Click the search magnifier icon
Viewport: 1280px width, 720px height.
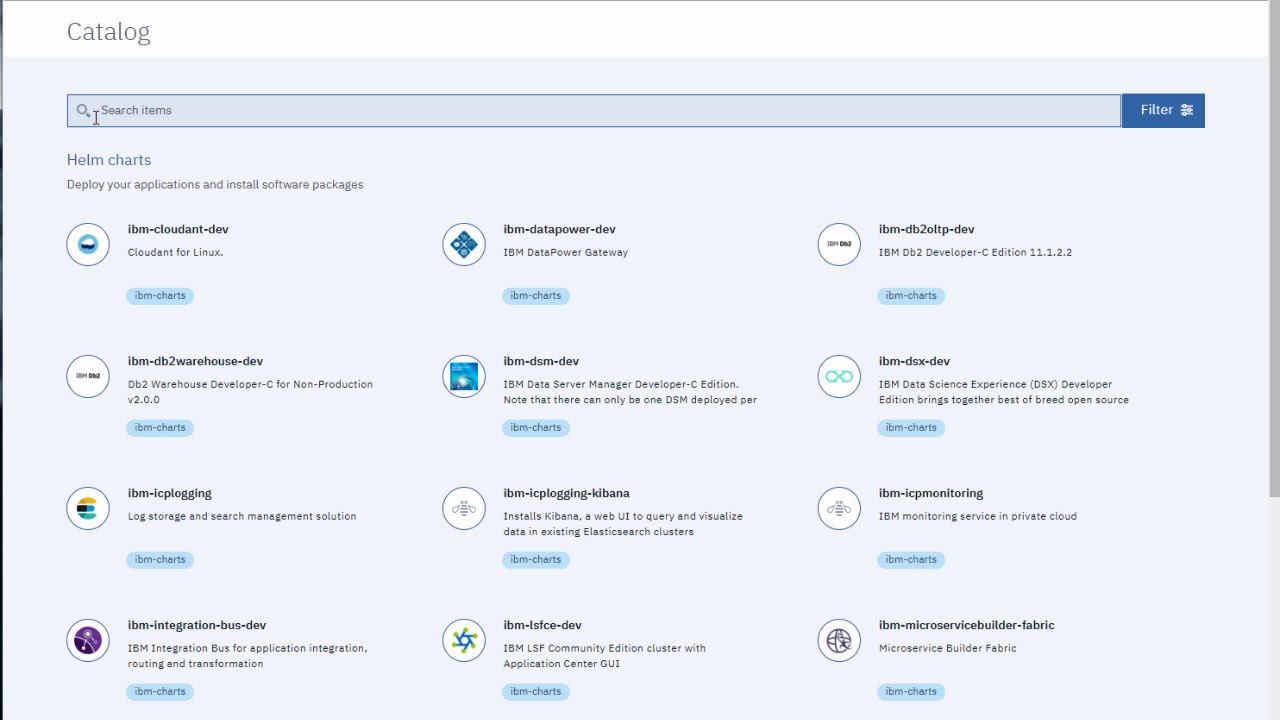coord(83,110)
